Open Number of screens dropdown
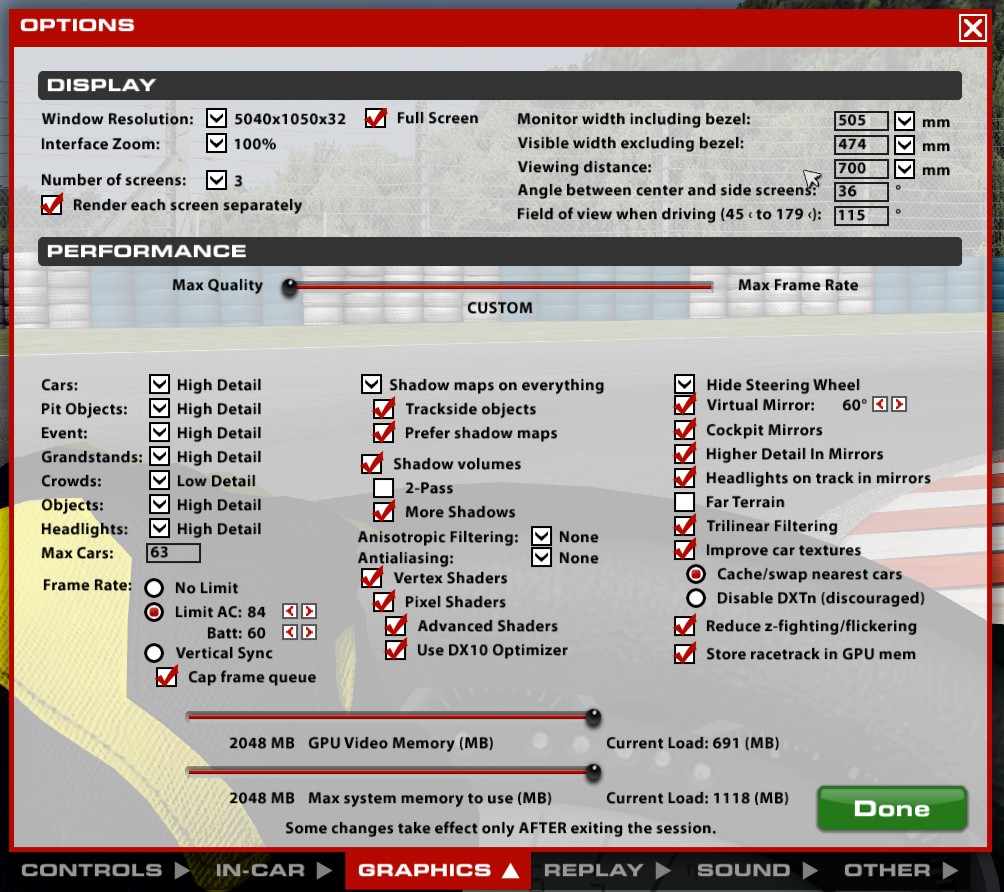This screenshot has height=892, width=1004. pyautogui.click(x=216, y=180)
